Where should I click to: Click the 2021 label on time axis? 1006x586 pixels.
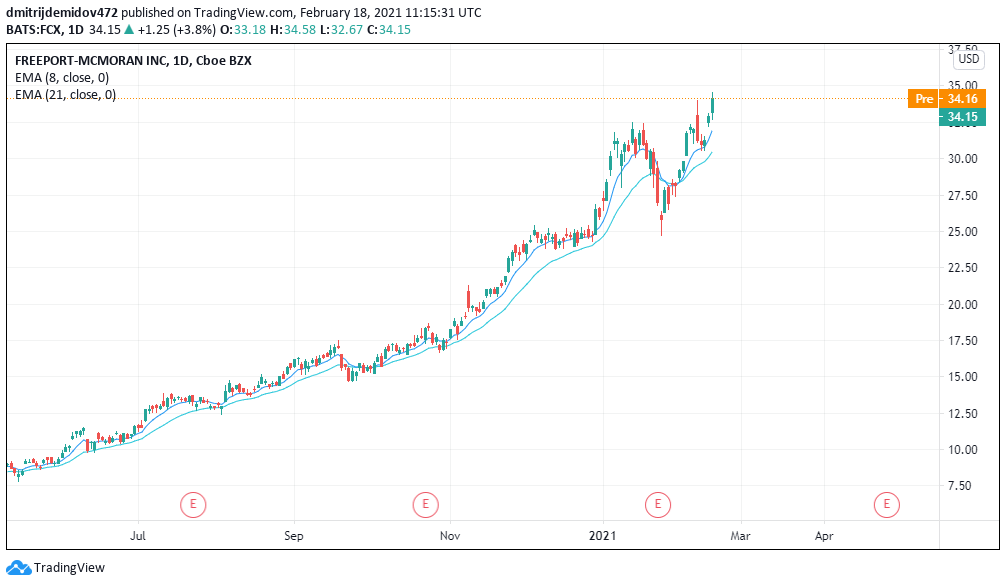(x=602, y=535)
